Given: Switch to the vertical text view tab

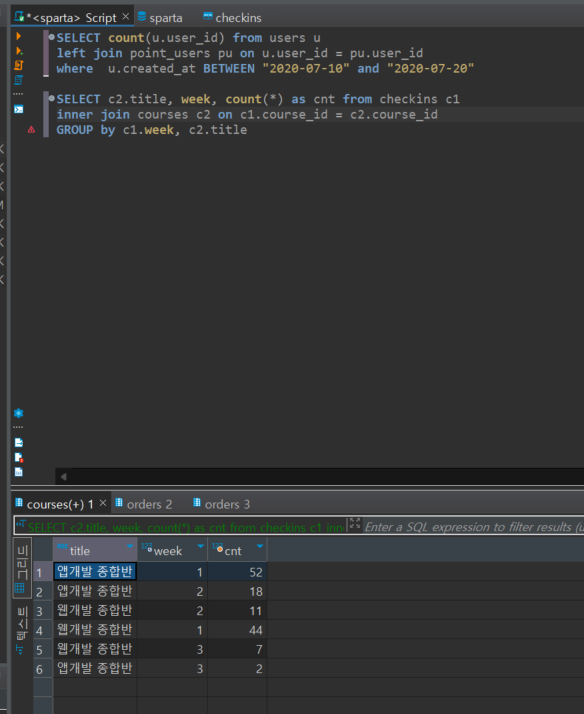Looking at the screenshot, I should [21, 630].
